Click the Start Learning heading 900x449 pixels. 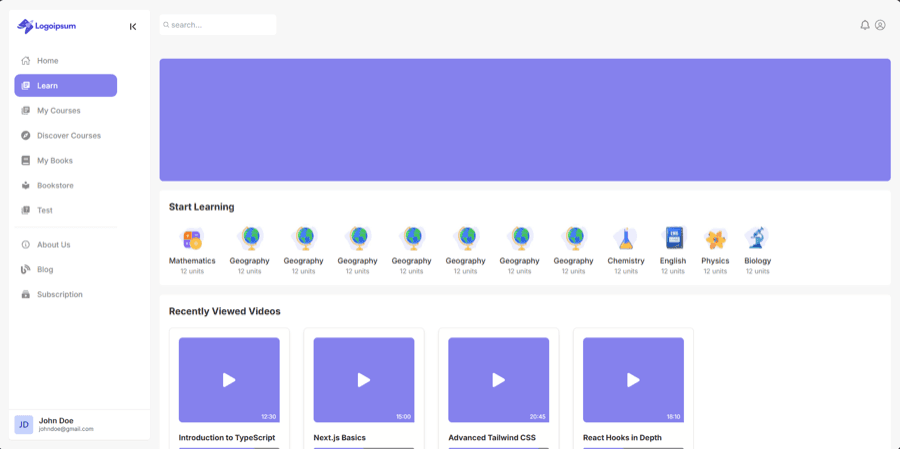pos(201,207)
